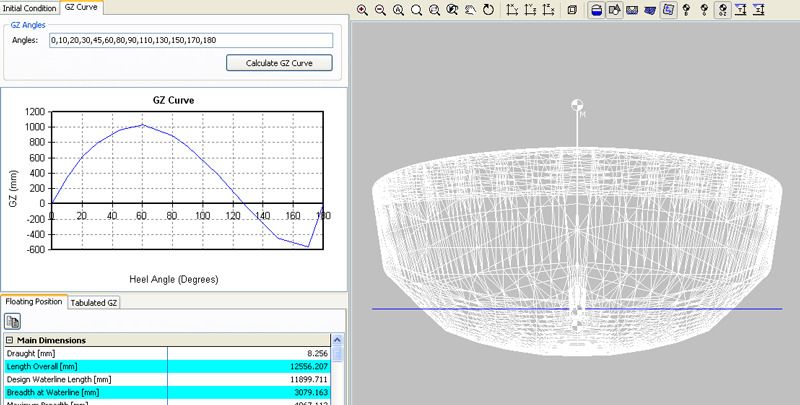Select the pan hand tool
Viewport: 800px width, 405px height.
point(470,10)
